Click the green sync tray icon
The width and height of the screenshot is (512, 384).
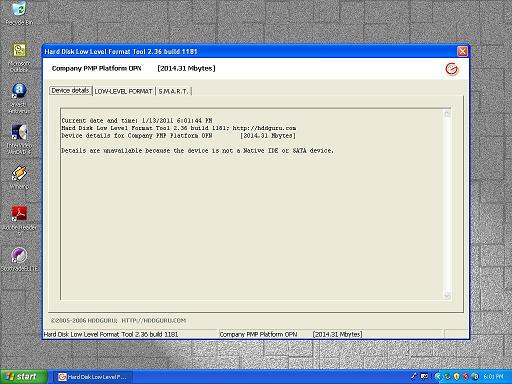pos(447,377)
